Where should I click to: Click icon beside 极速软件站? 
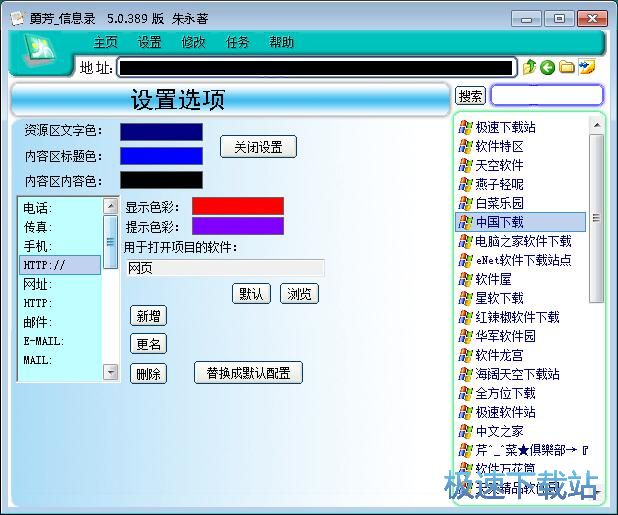(465, 412)
